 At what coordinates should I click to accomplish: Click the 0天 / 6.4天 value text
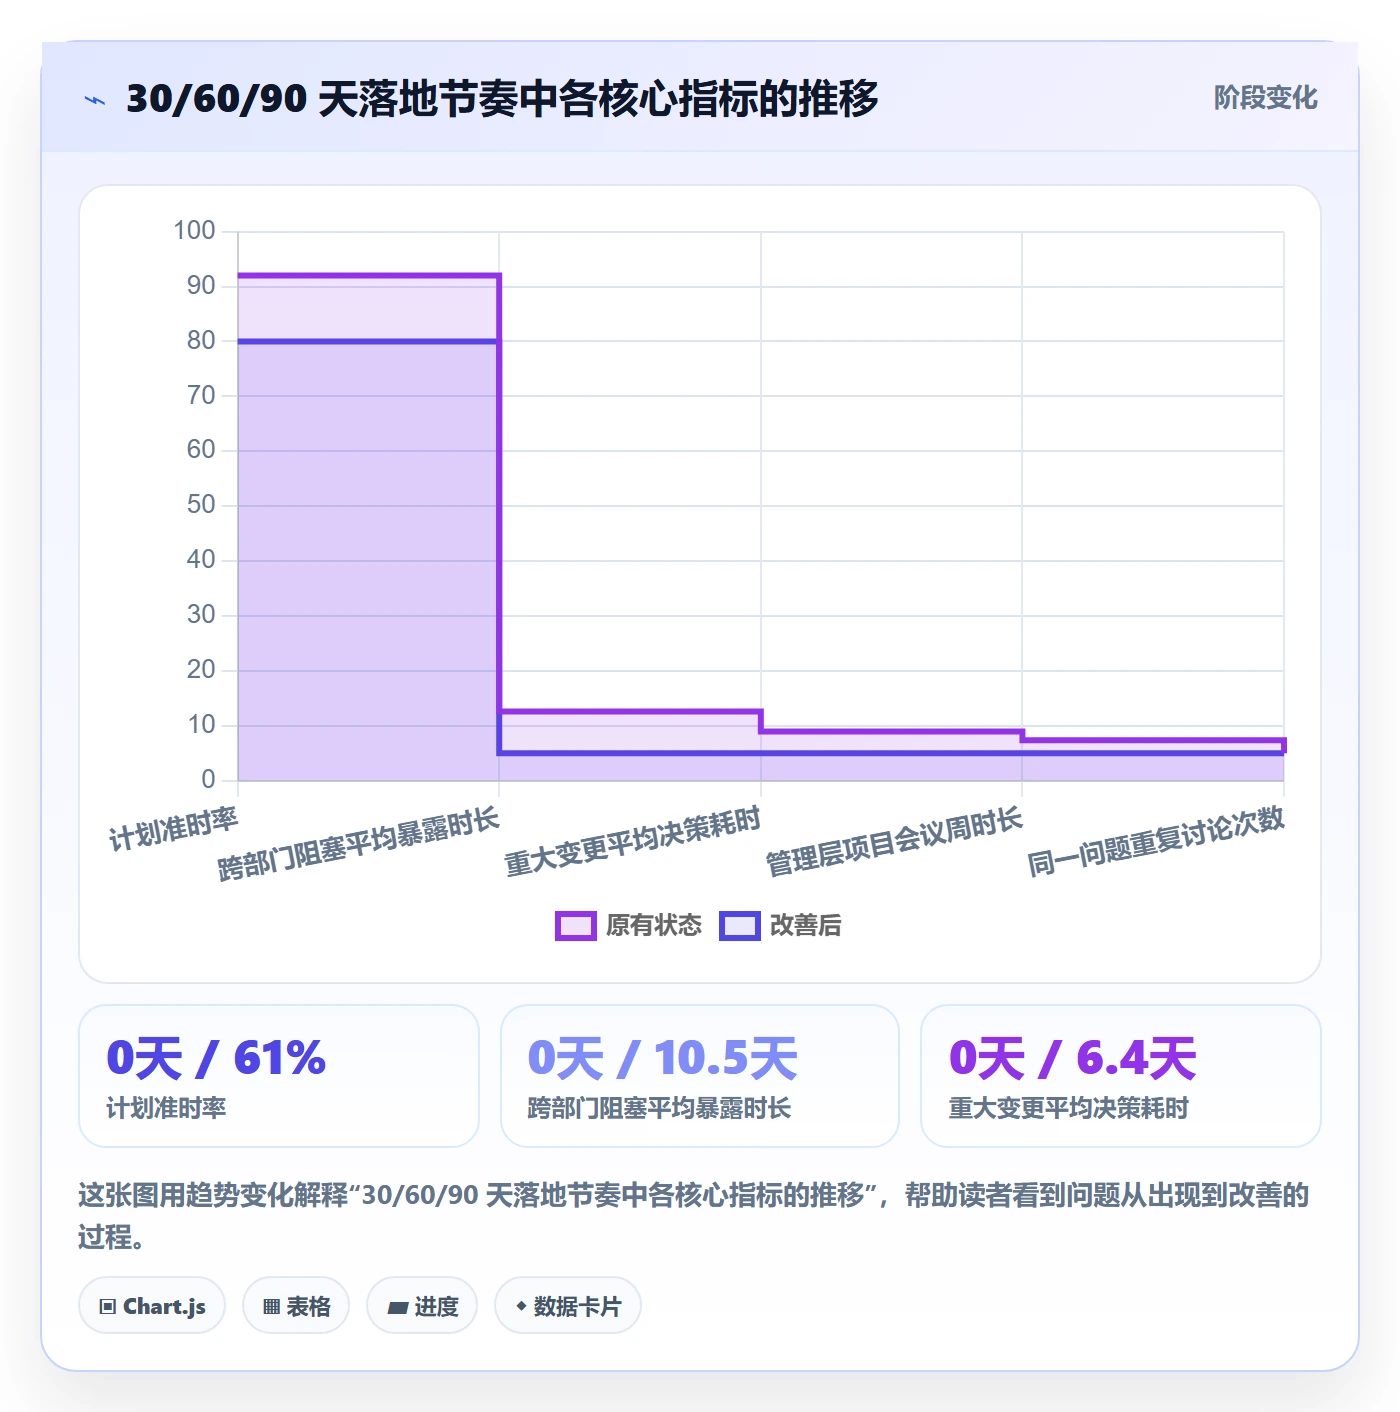(1073, 1058)
